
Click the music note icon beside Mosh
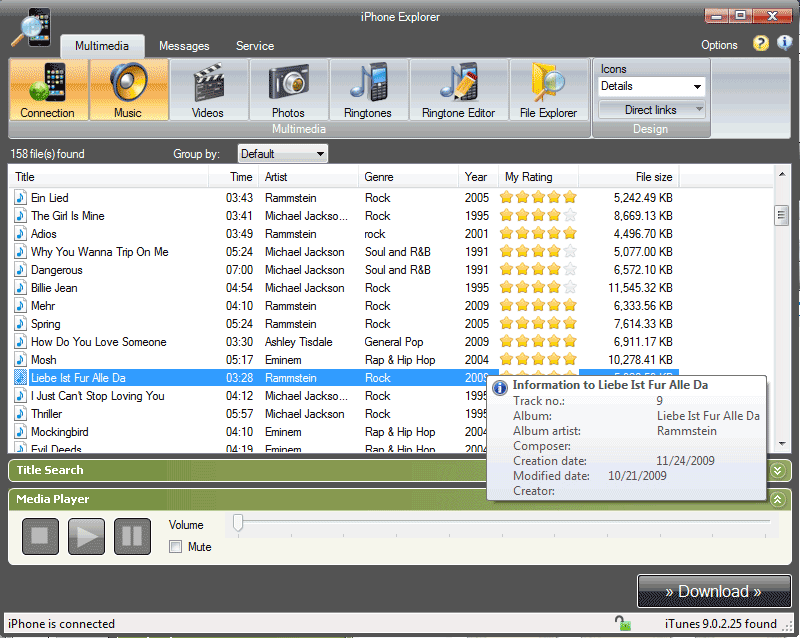point(20,360)
